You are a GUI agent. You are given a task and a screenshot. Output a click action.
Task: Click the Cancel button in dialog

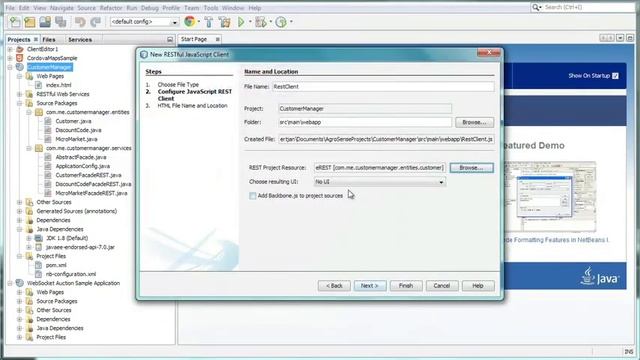(442, 286)
